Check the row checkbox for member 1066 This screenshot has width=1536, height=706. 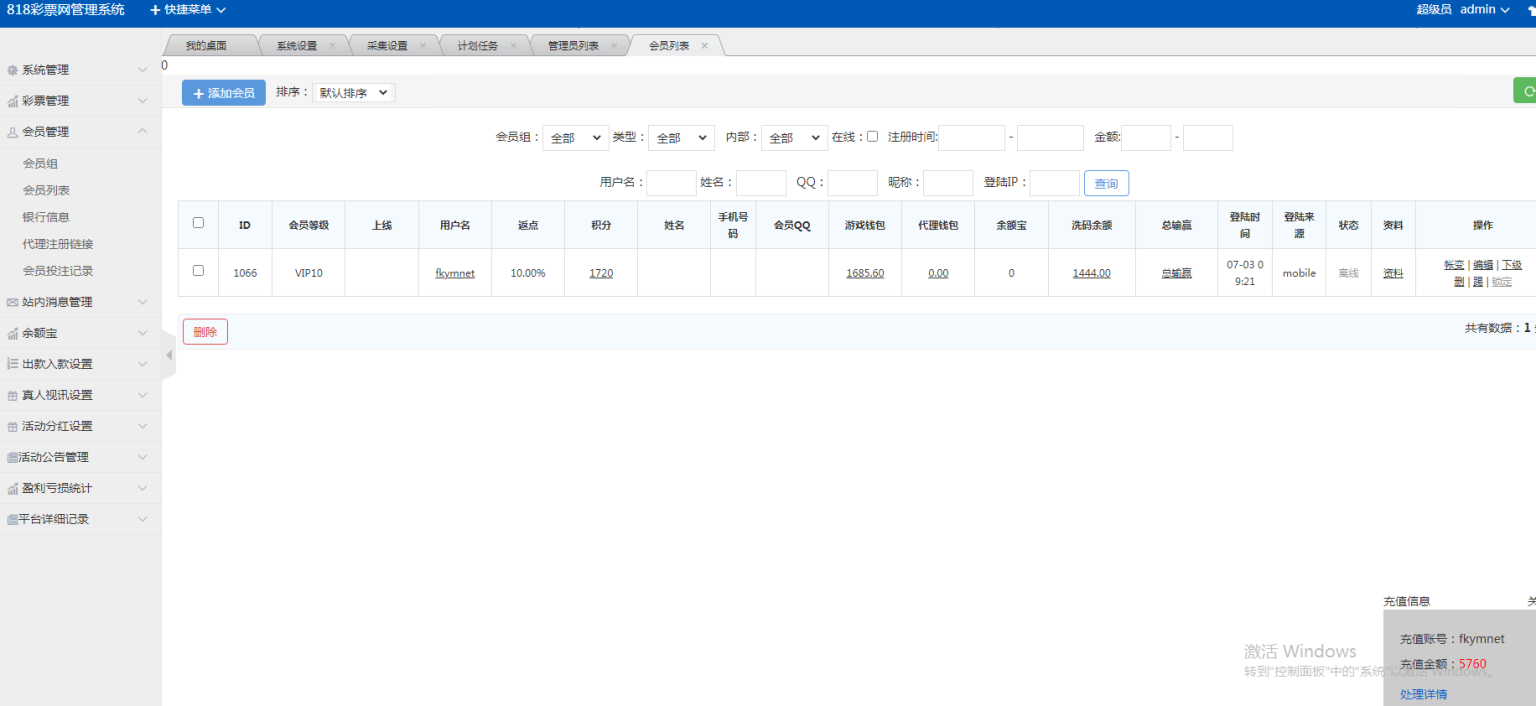197,272
